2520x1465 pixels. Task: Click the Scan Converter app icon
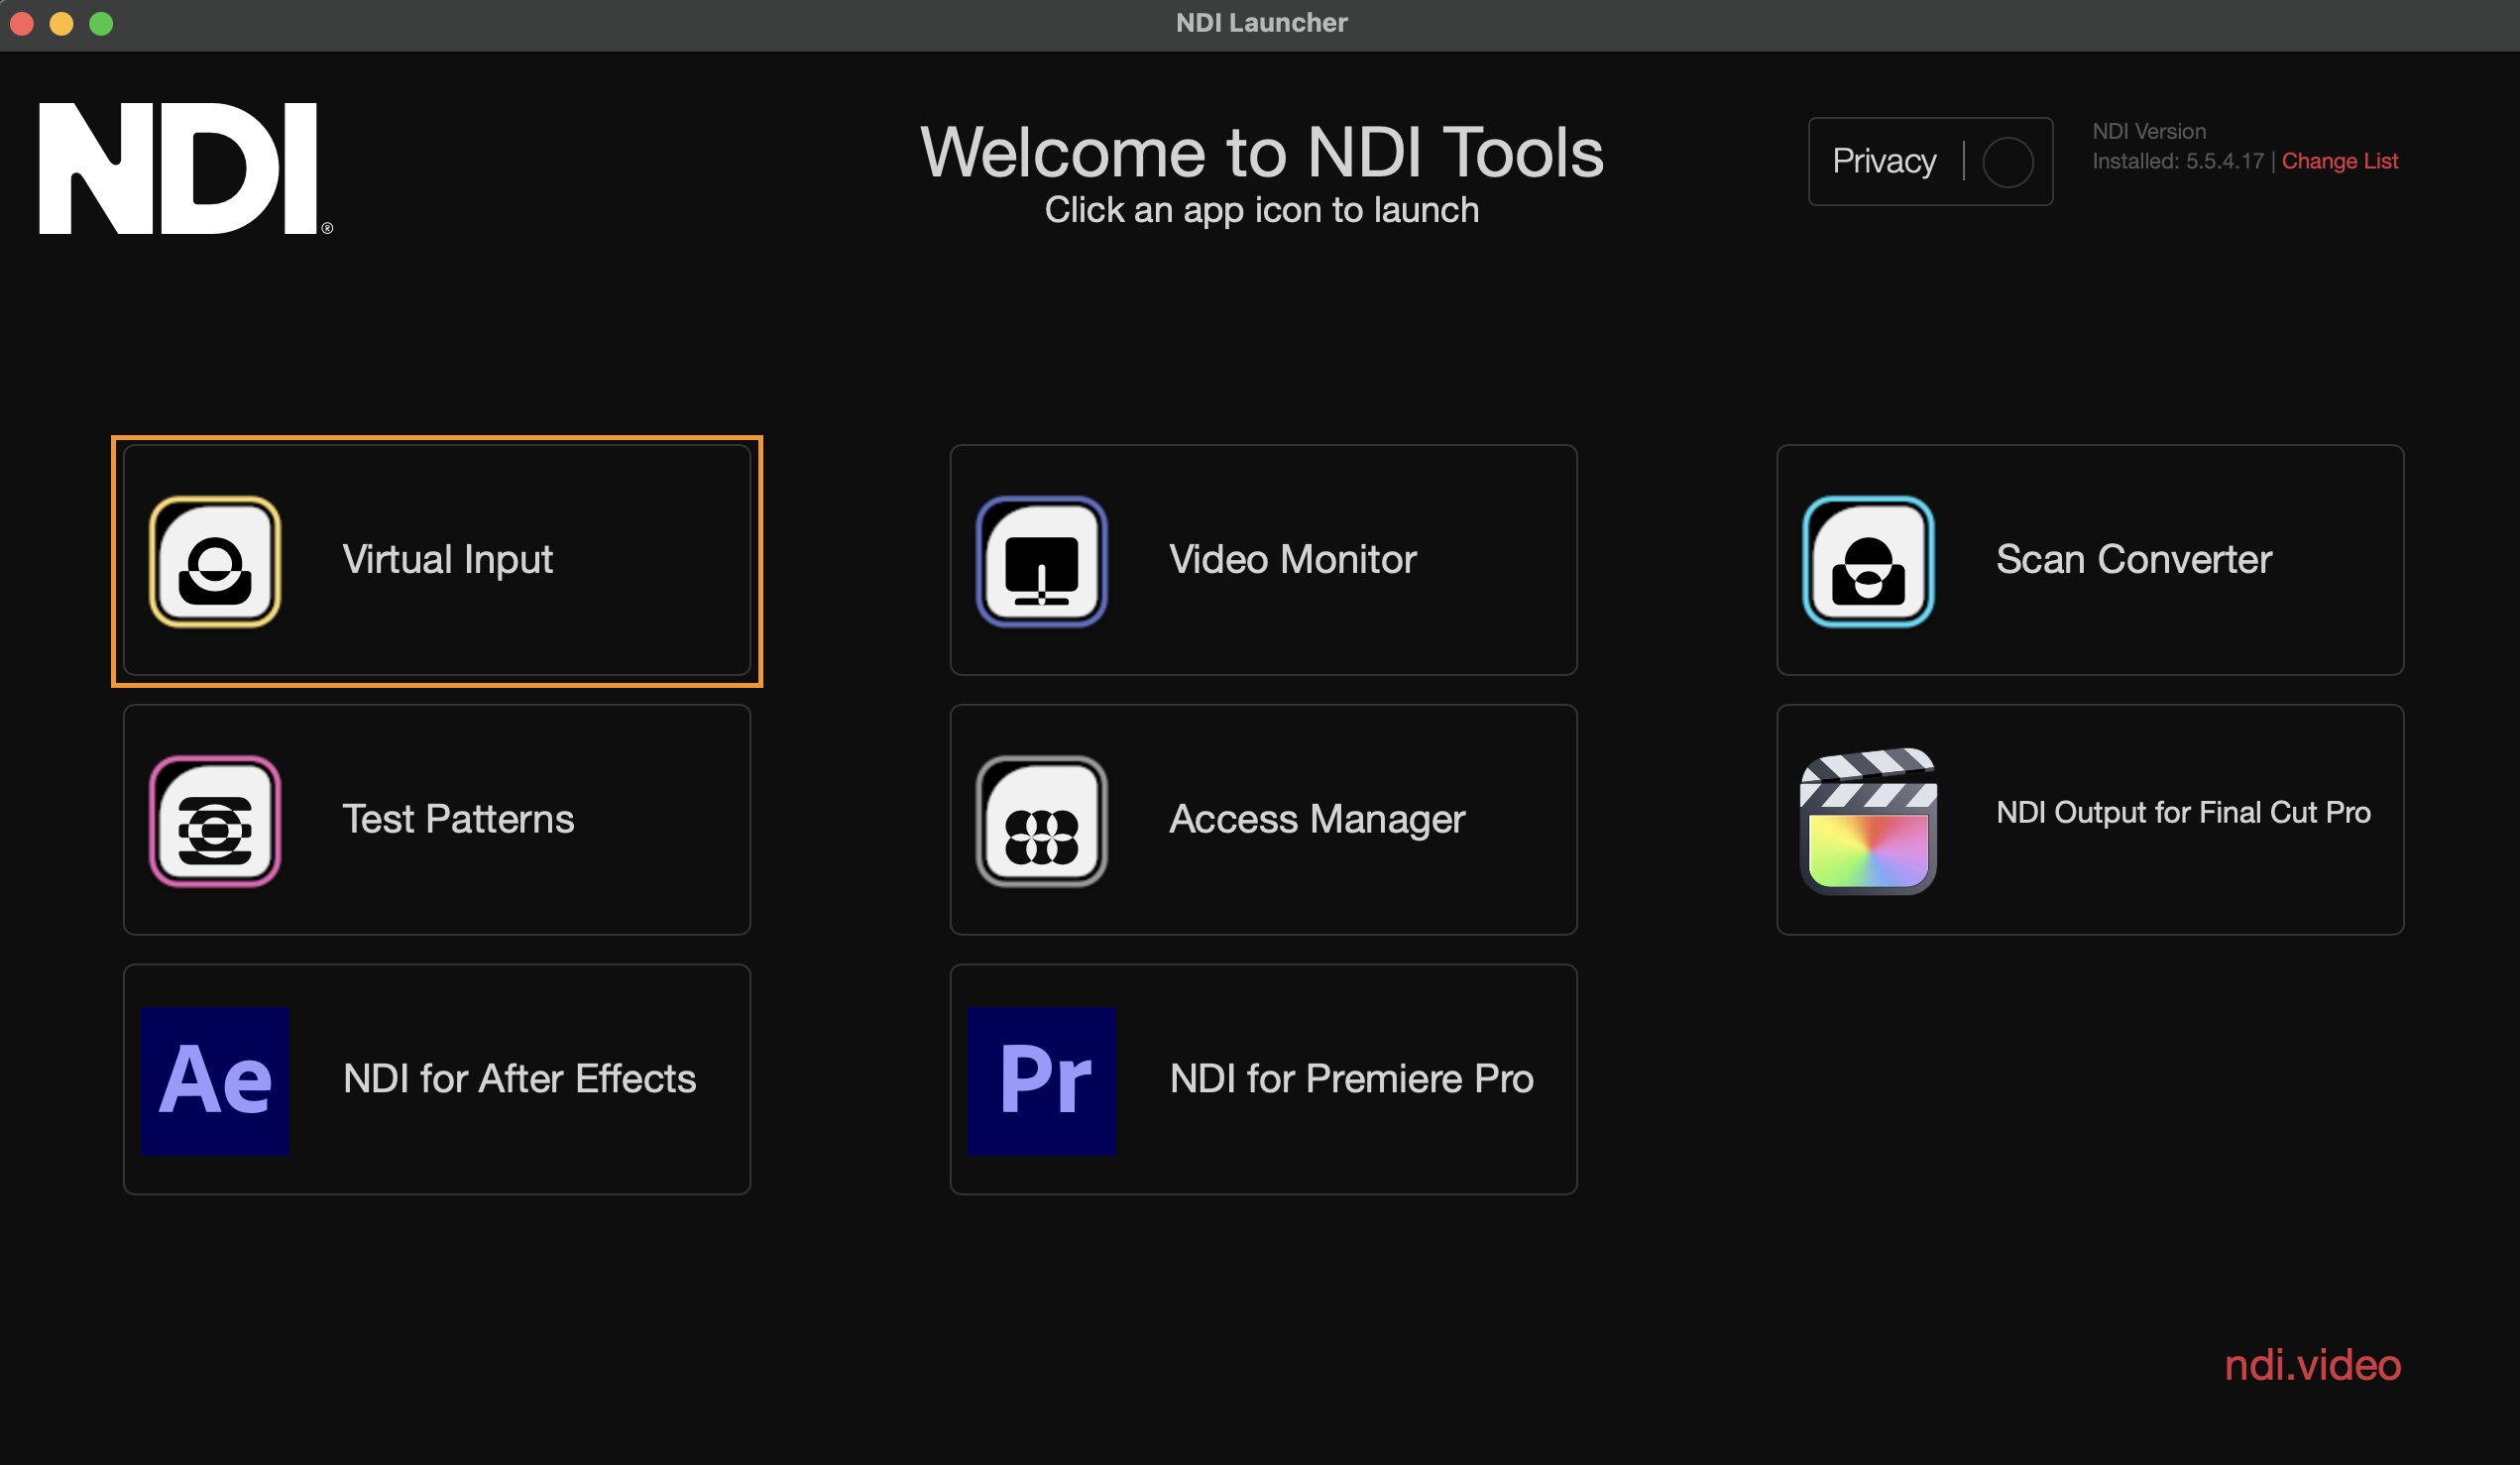(1867, 562)
